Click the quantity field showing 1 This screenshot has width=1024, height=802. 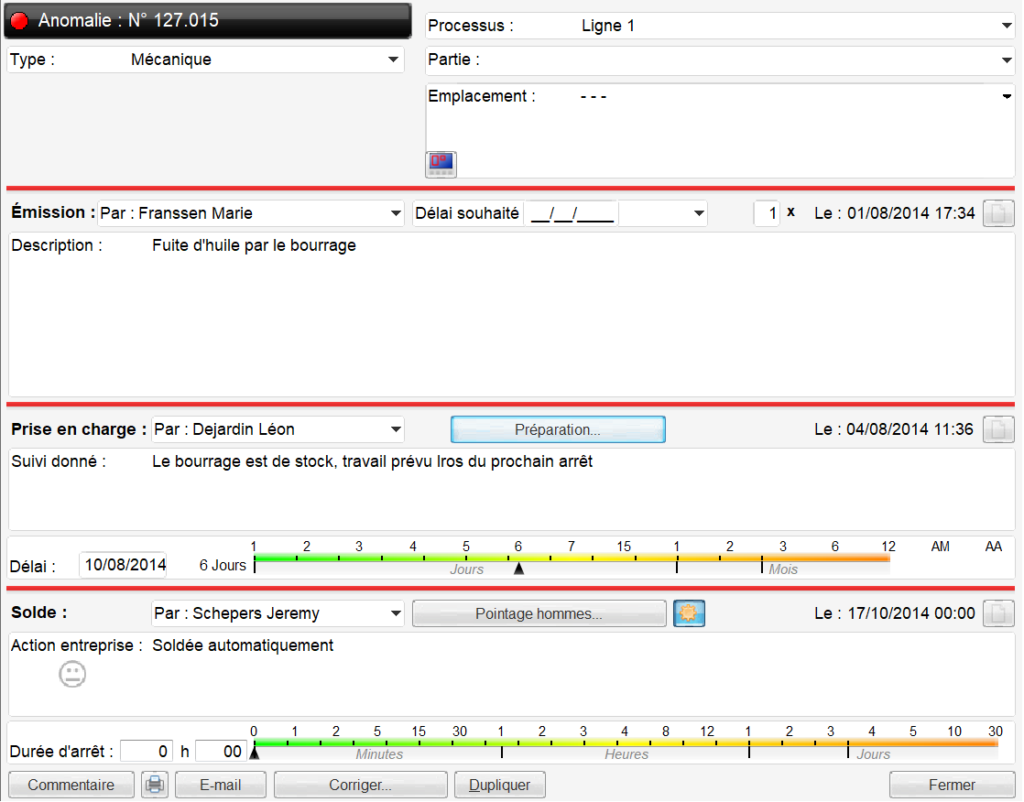click(767, 214)
